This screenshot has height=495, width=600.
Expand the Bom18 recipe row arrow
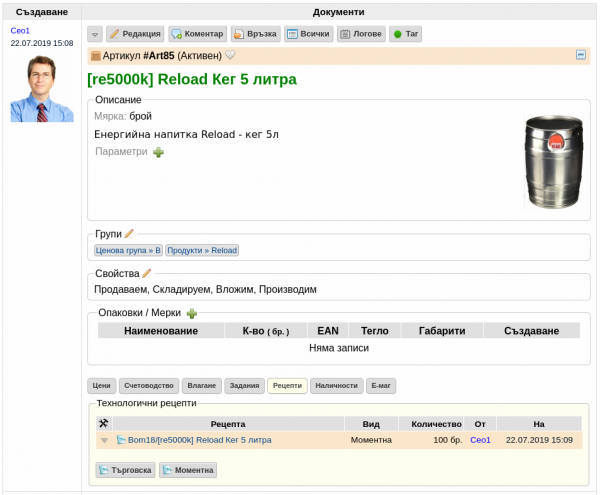(104, 441)
